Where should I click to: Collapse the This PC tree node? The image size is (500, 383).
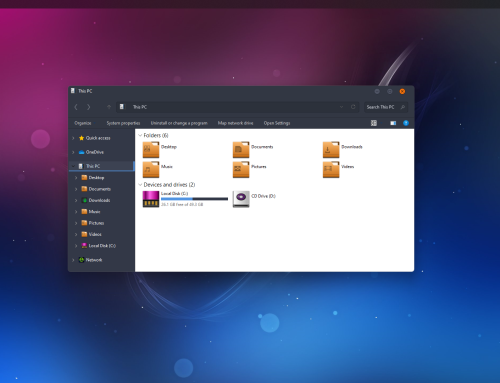pyautogui.click(x=73, y=166)
